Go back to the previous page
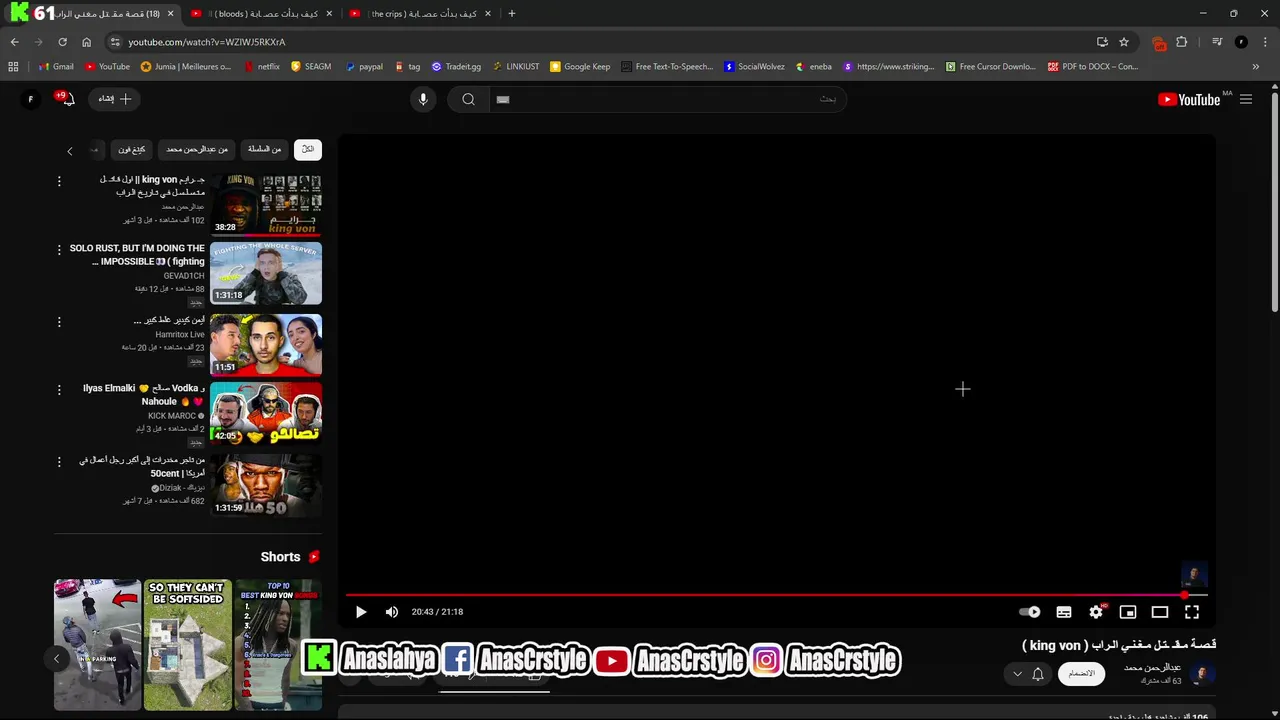This screenshot has width=1280, height=720. [14, 42]
